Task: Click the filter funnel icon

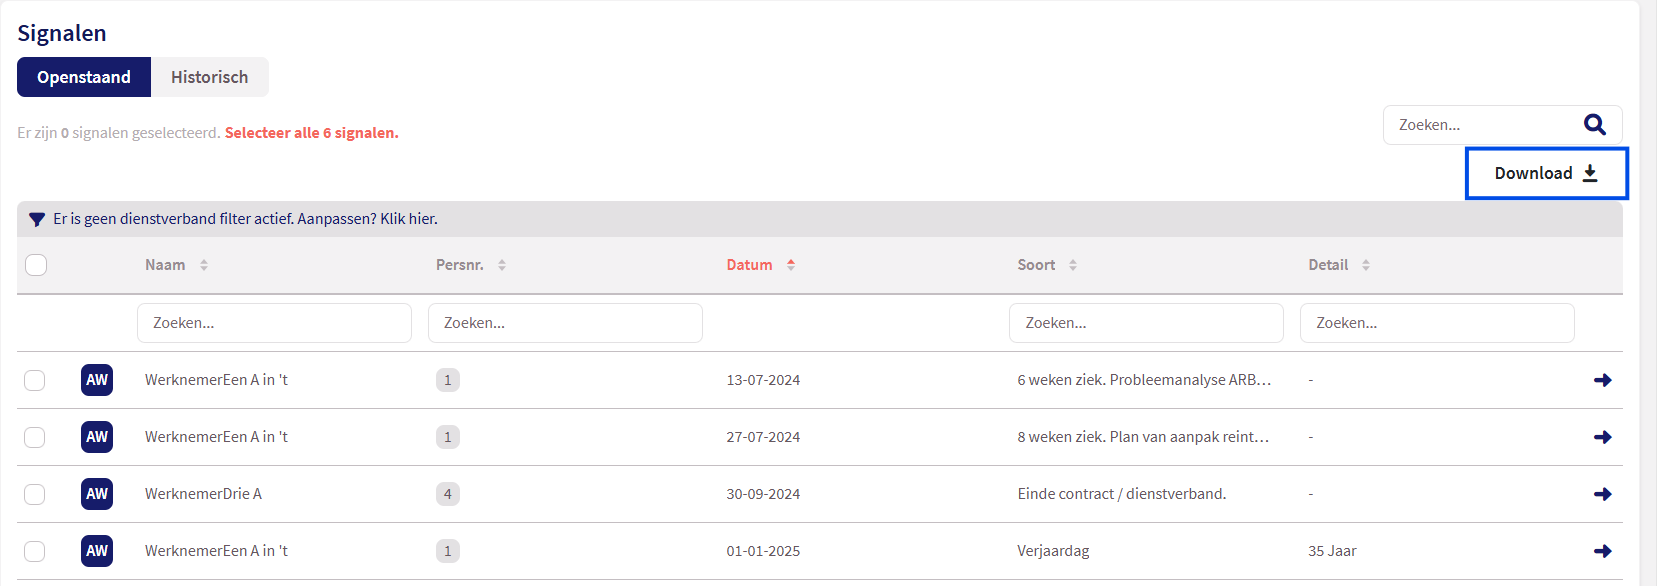Action: pyautogui.click(x=37, y=219)
